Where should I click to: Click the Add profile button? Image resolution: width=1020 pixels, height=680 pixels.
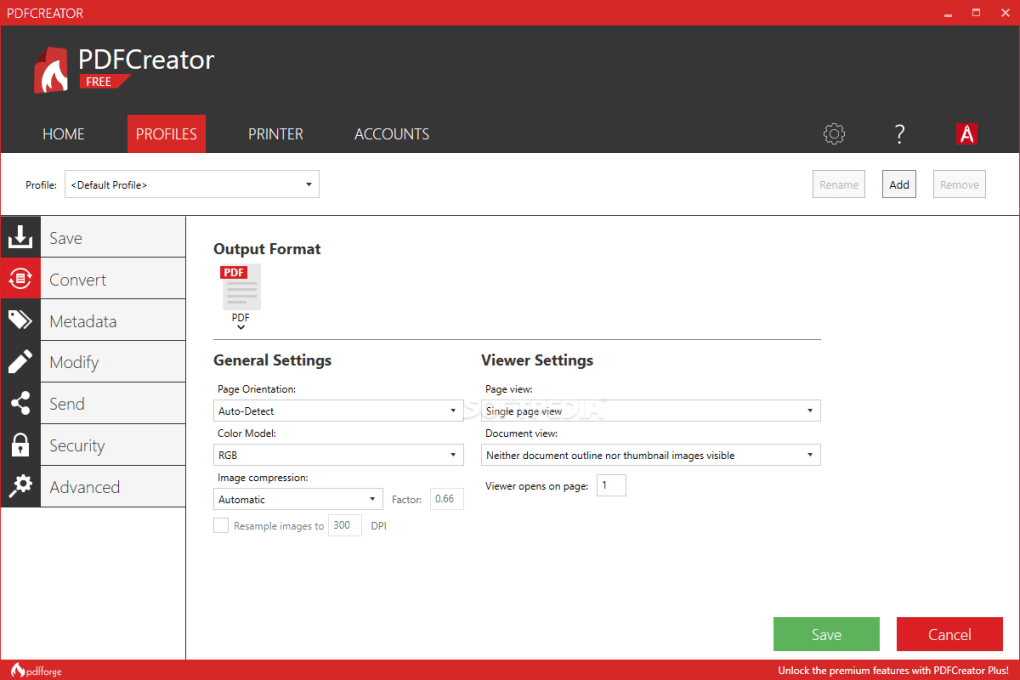[898, 184]
